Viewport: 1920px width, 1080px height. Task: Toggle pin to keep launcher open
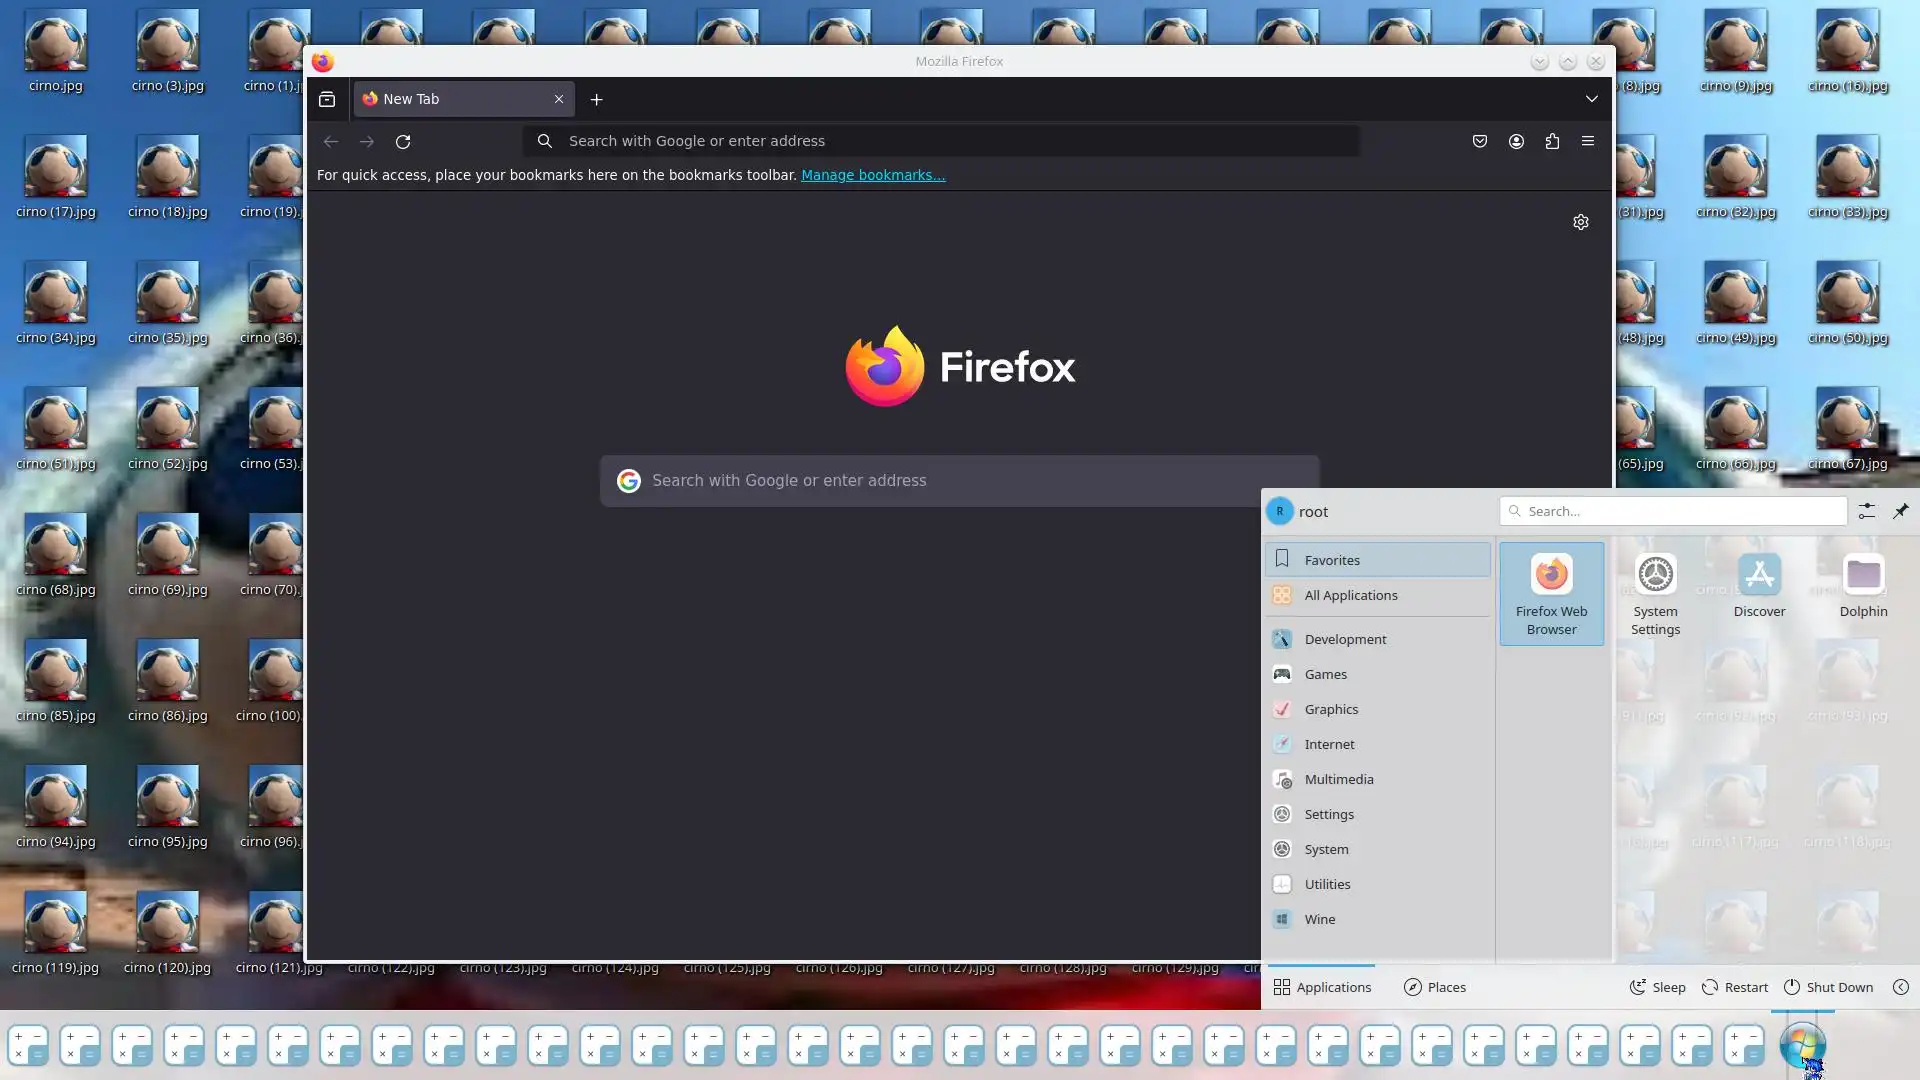[1900, 511]
